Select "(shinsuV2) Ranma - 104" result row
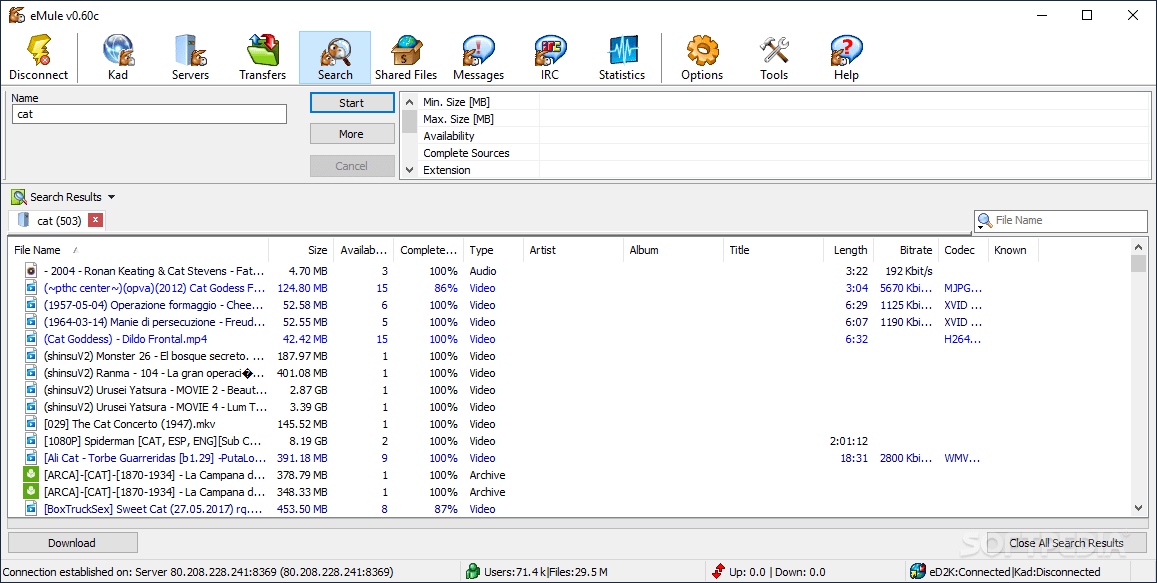This screenshot has height=583, width=1157. (569, 373)
